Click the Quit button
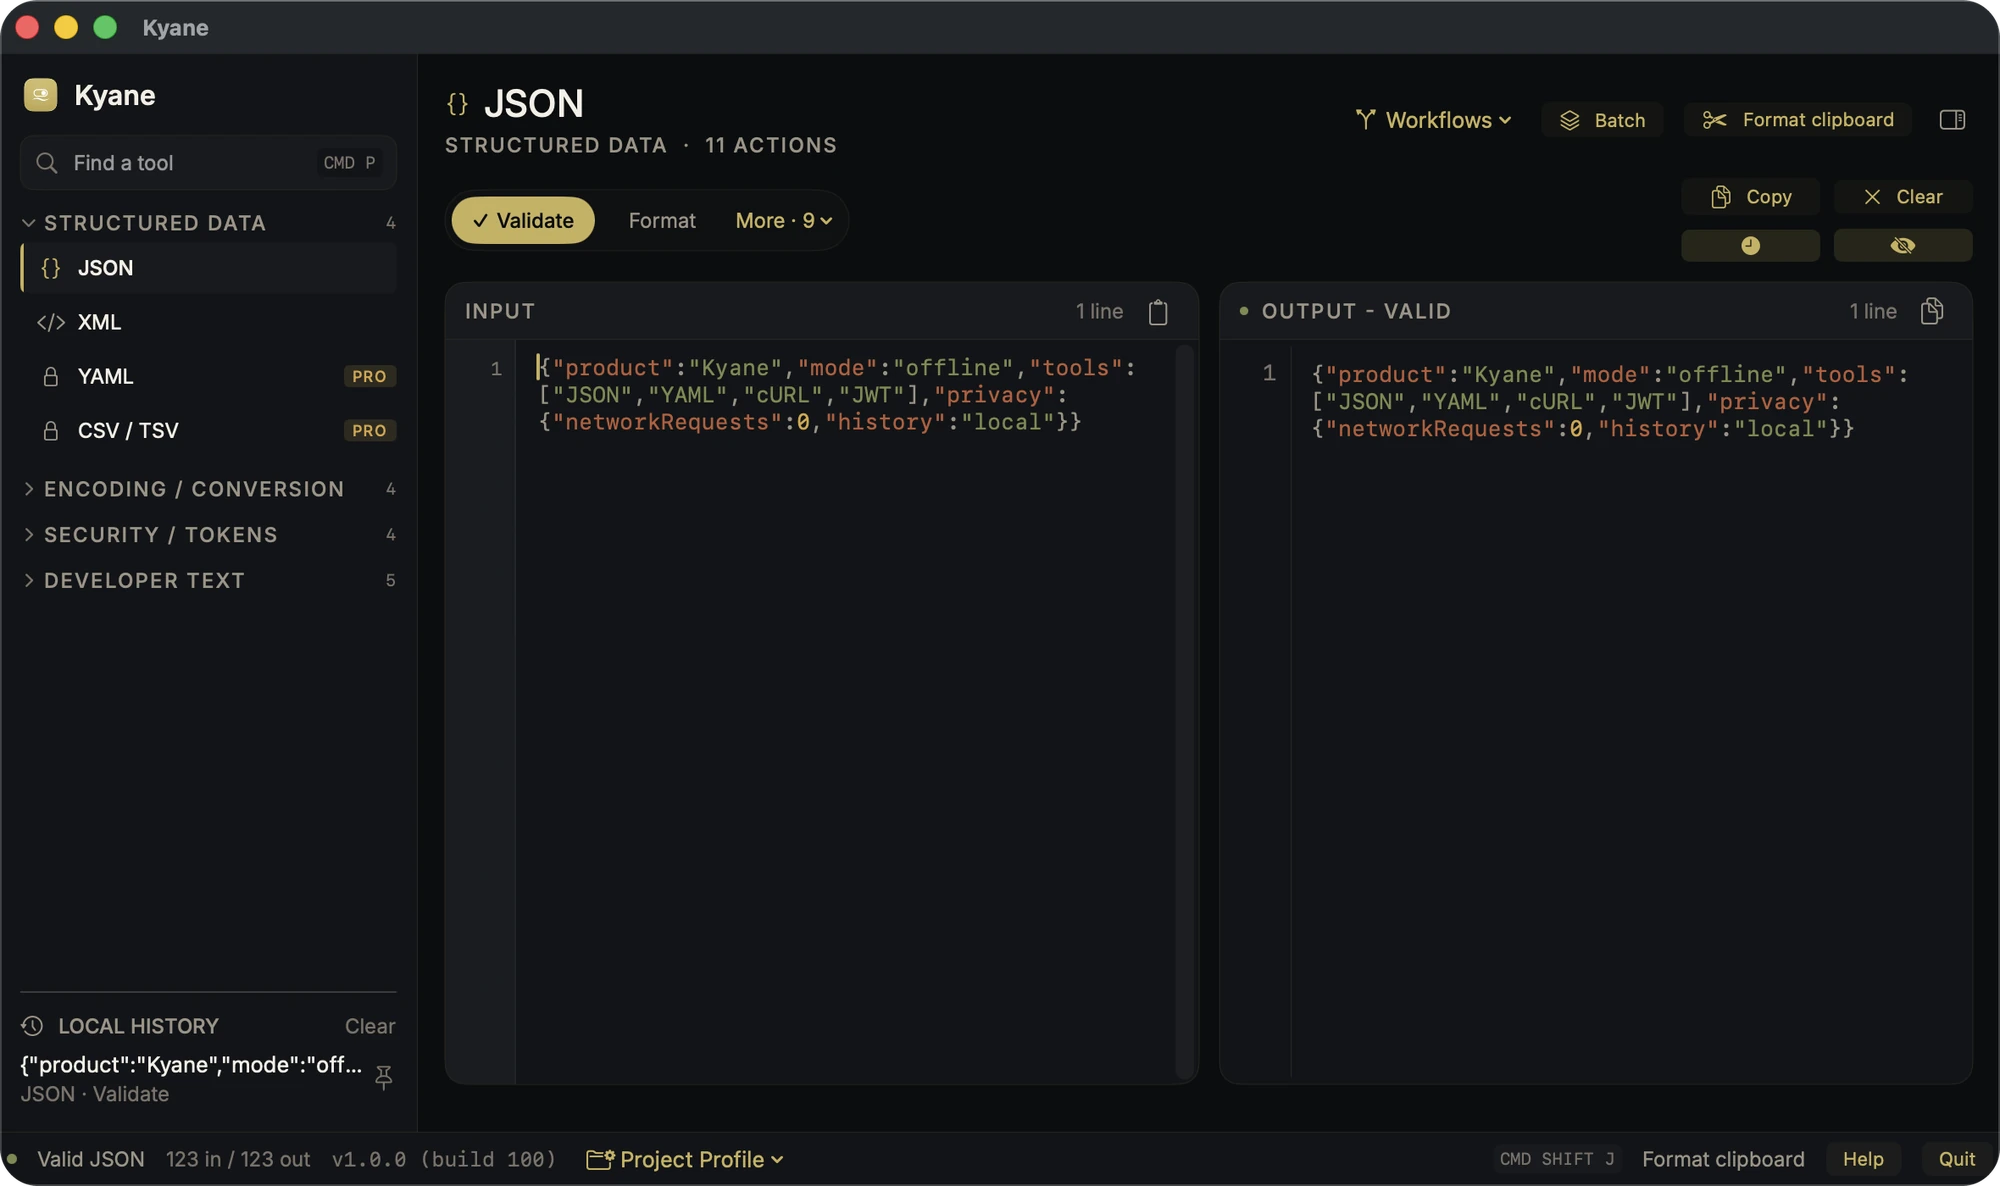This screenshot has height=1186, width=2000. [1956, 1159]
